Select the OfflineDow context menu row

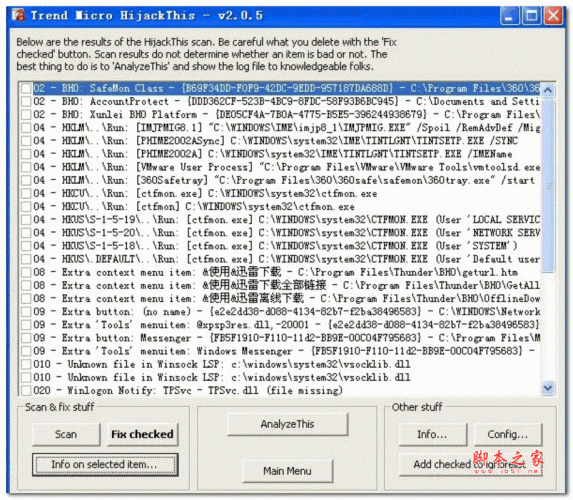[x=286, y=299]
